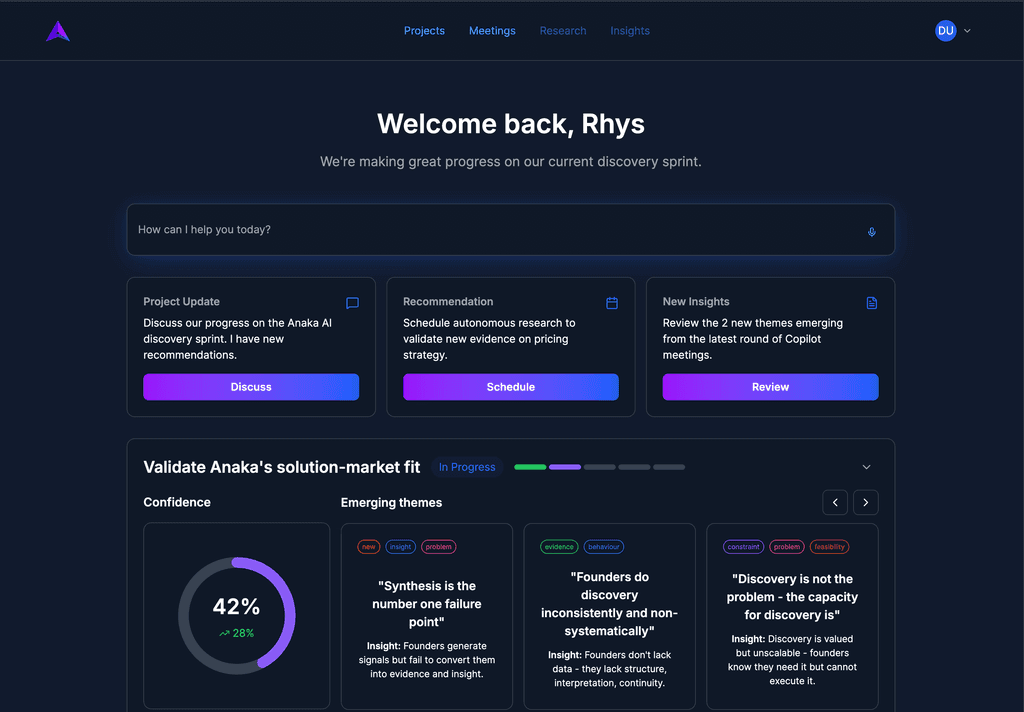Open the DU user avatar
Screen dimensions: 1024x712
pyautogui.click(x=945, y=31)
